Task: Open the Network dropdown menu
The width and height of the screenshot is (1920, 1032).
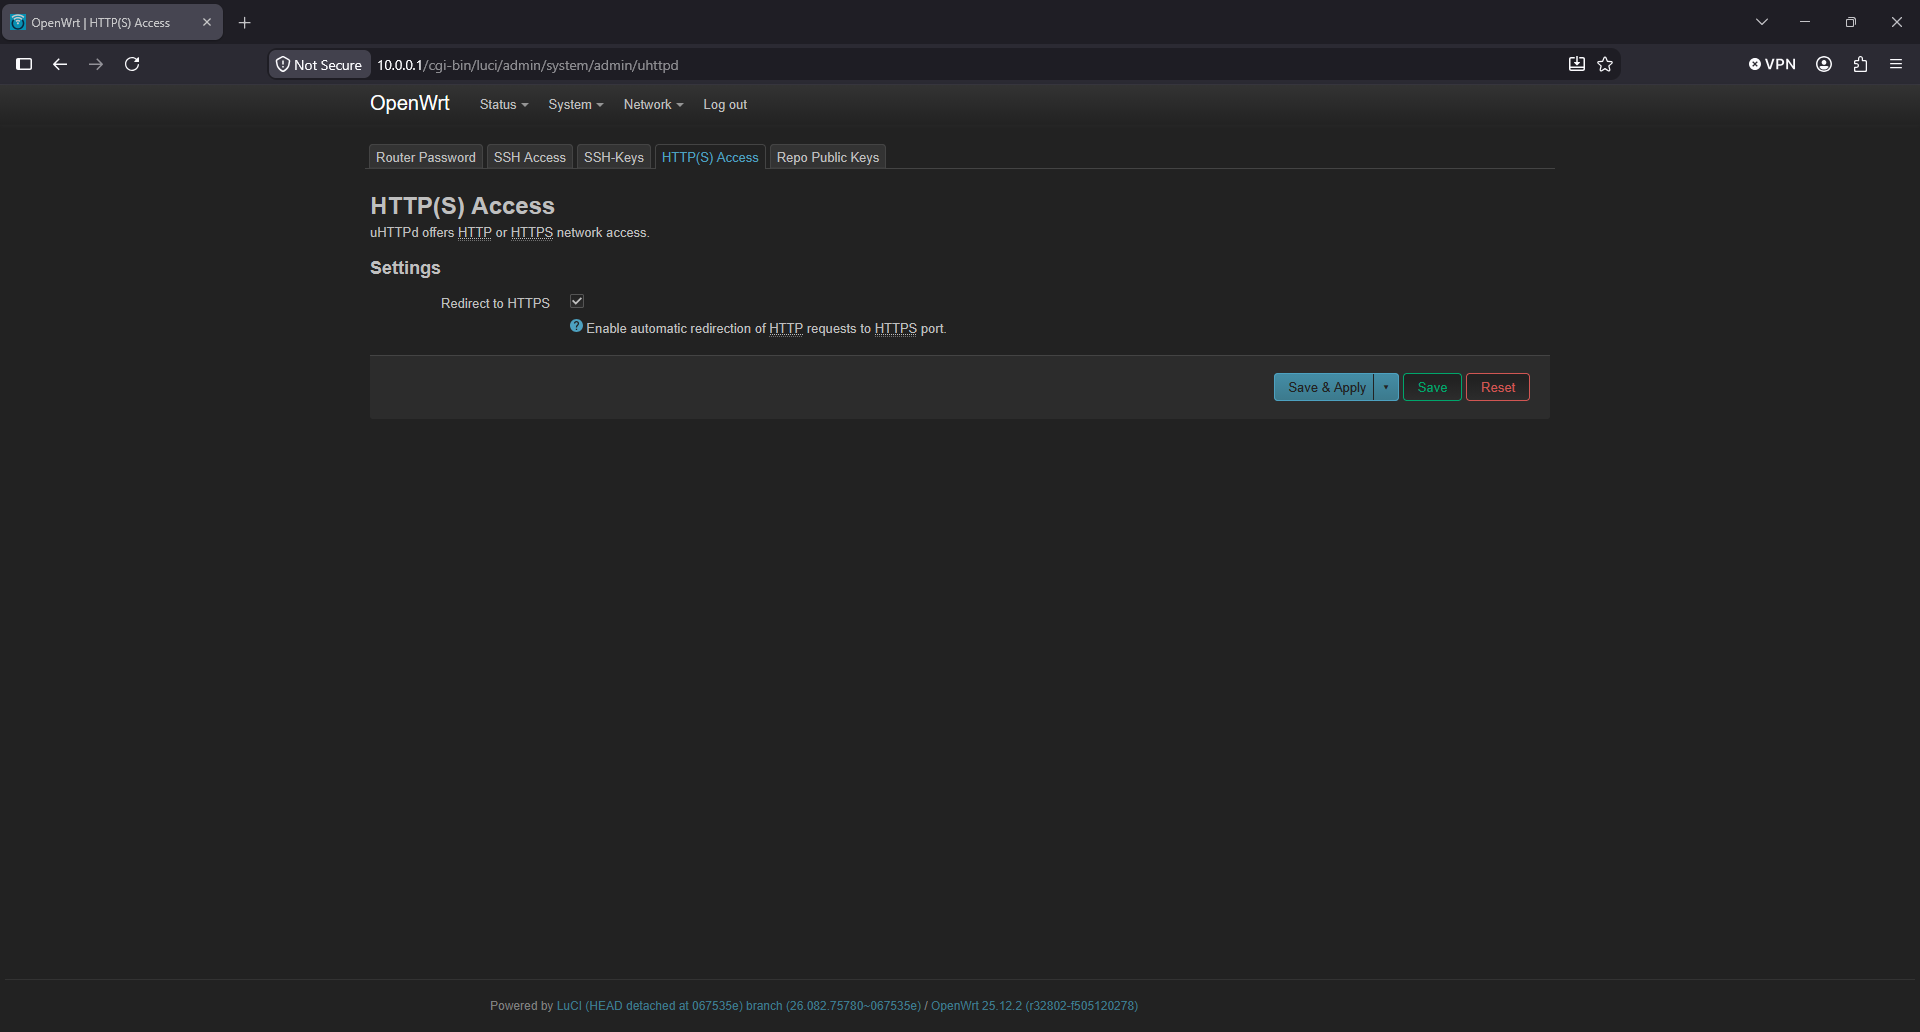Action: pos(653,104)
